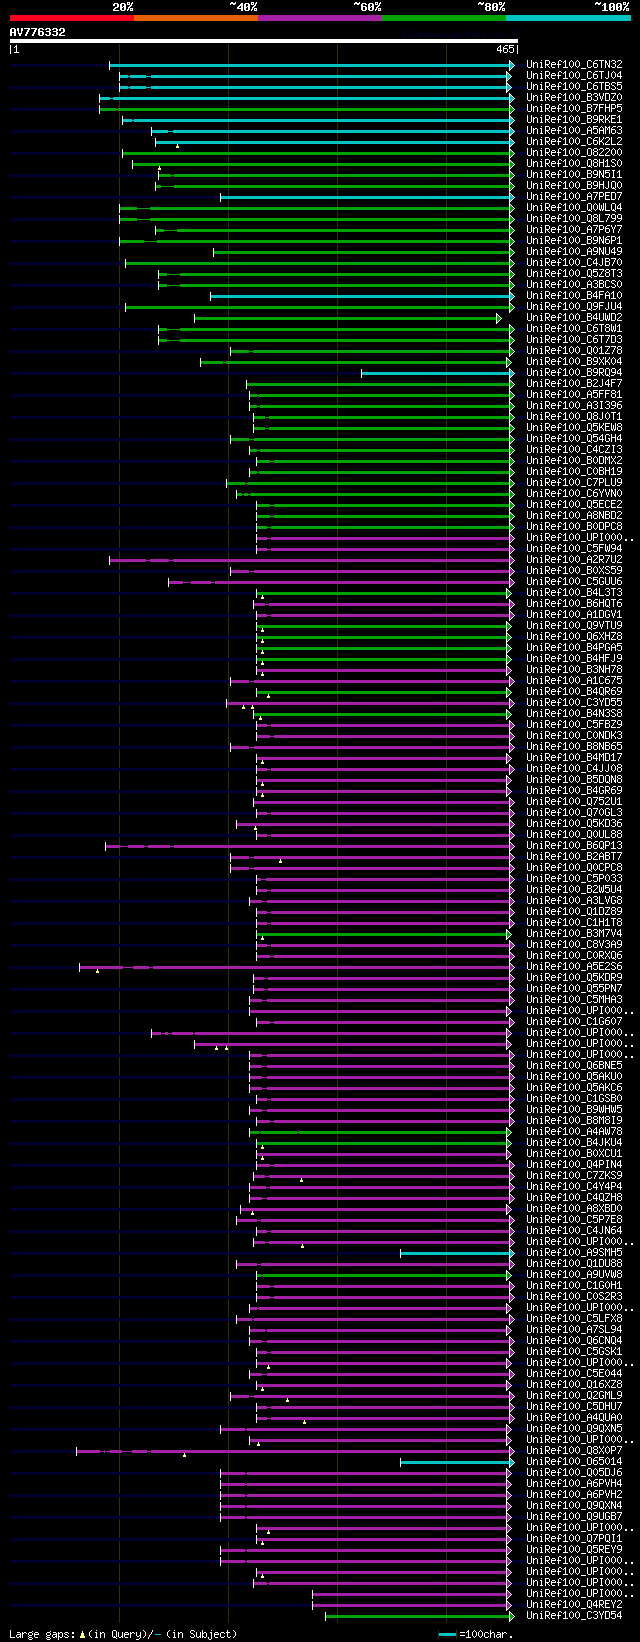The height and width of the screenshot is (1642, 640).
Task: Click label UniRef100_C5FW94
Action: pos(574,549)
